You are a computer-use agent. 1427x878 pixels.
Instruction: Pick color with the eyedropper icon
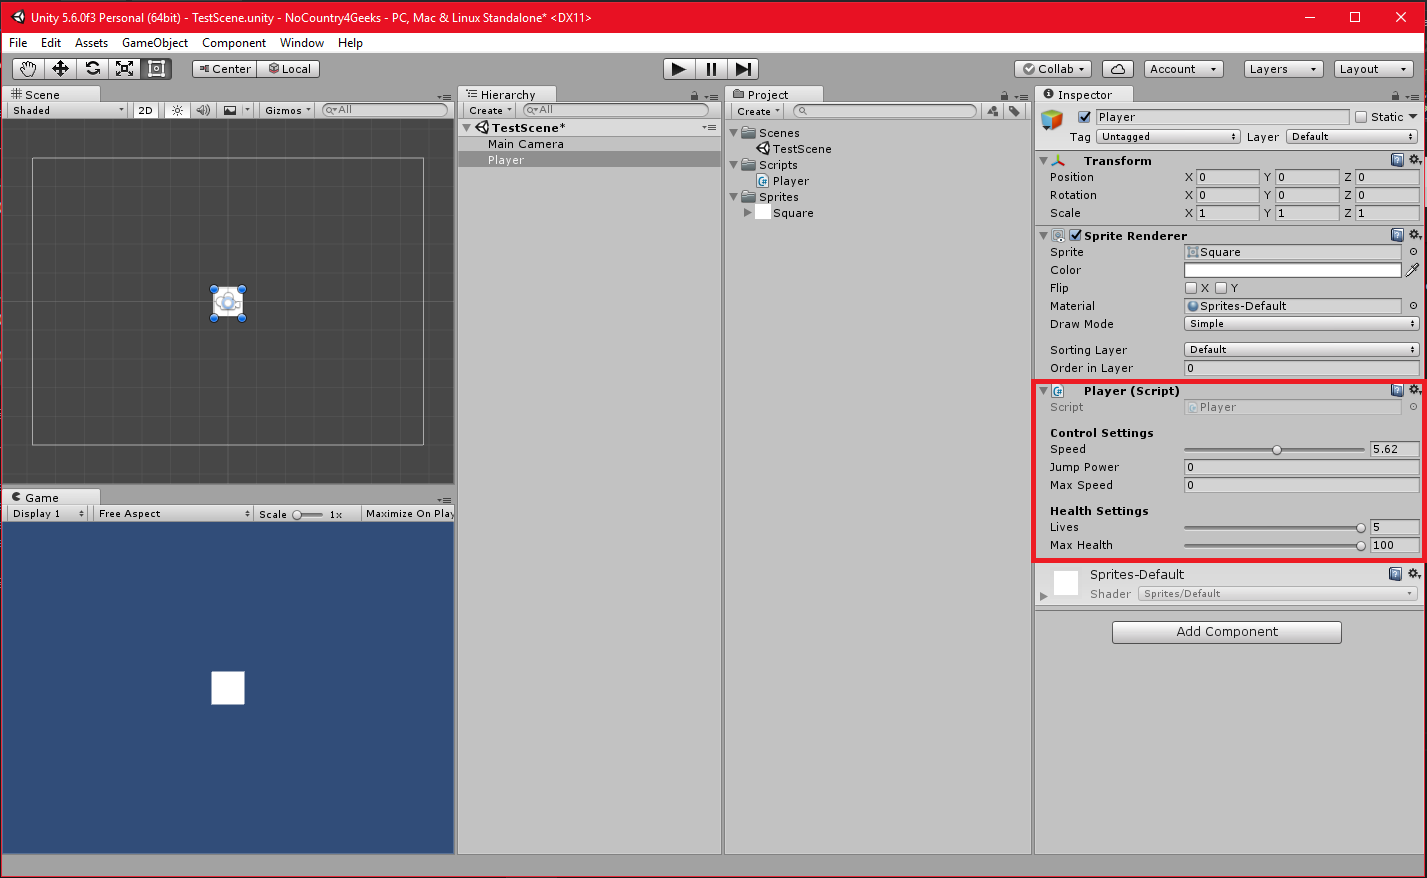click(x=1413, y=270)
